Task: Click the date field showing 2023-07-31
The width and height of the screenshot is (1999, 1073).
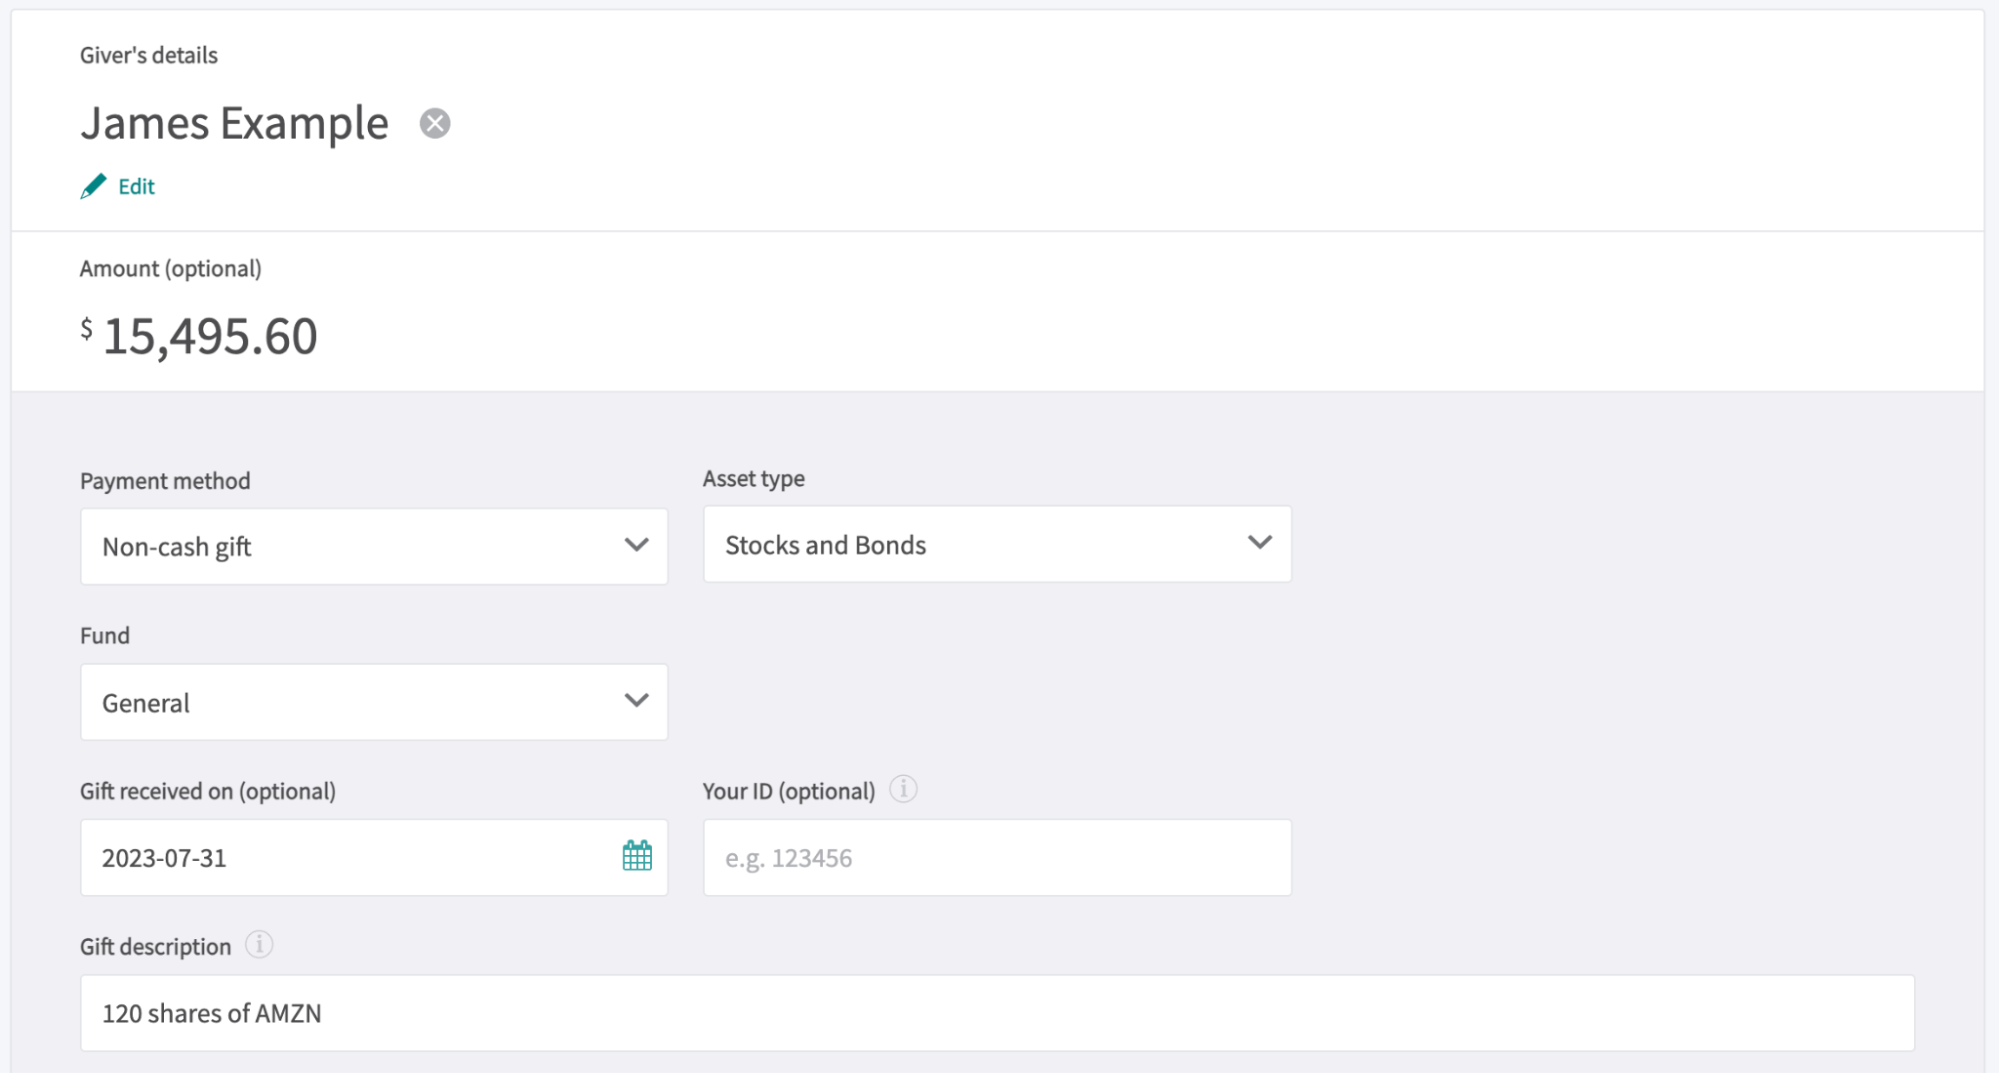Action: [300, 857]
